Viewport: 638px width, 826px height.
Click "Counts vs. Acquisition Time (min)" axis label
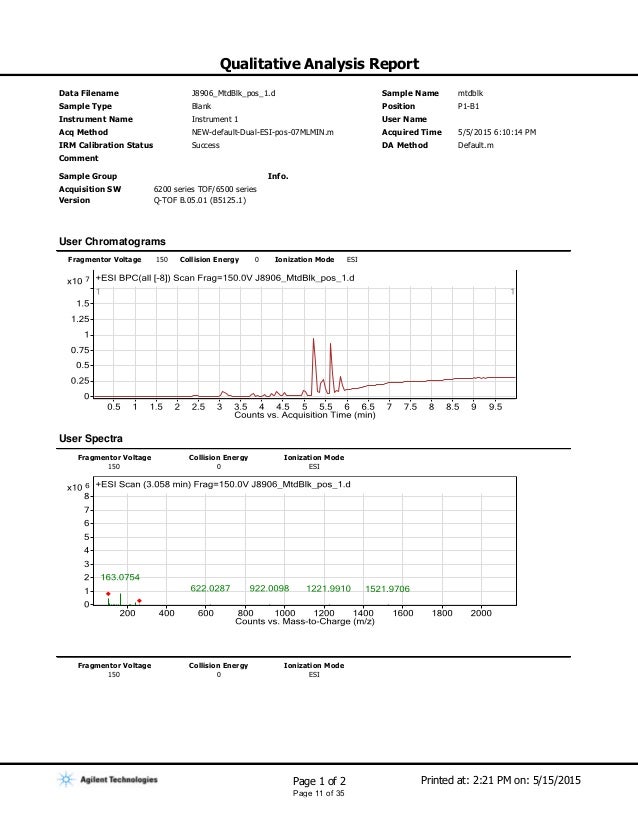click(305, 415)
